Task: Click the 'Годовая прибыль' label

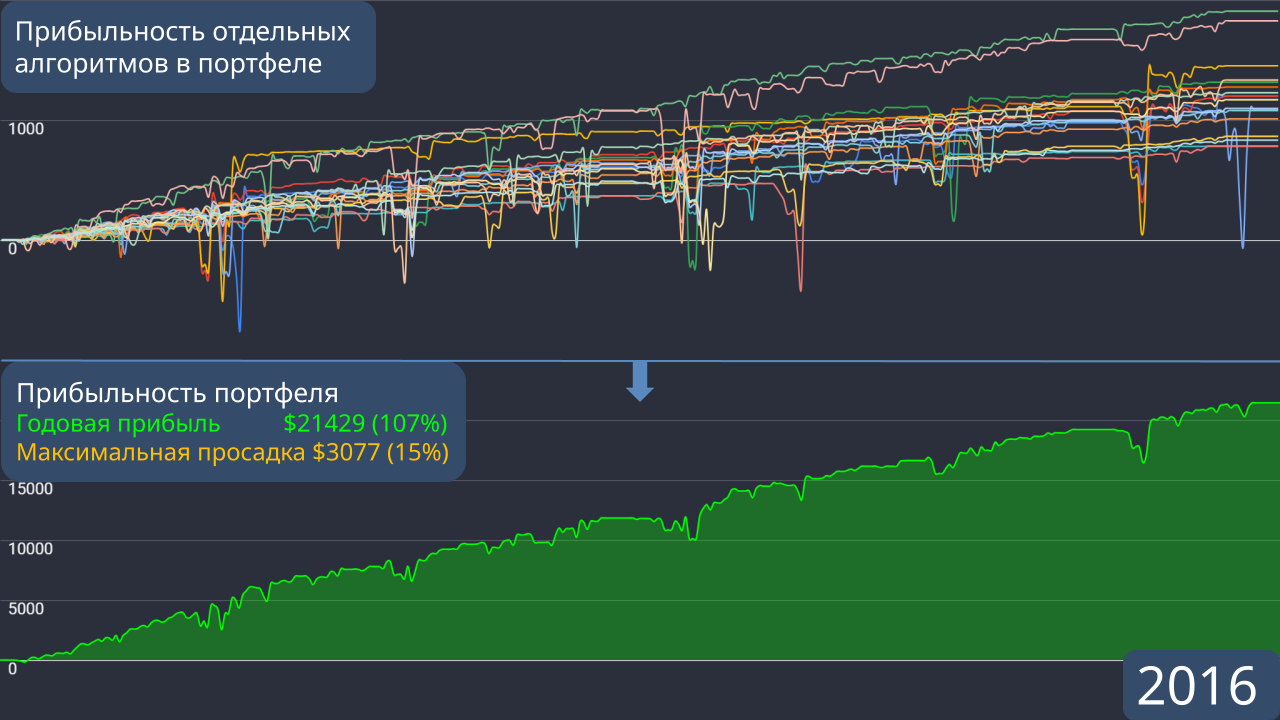Action: click(x=119, y=423)
